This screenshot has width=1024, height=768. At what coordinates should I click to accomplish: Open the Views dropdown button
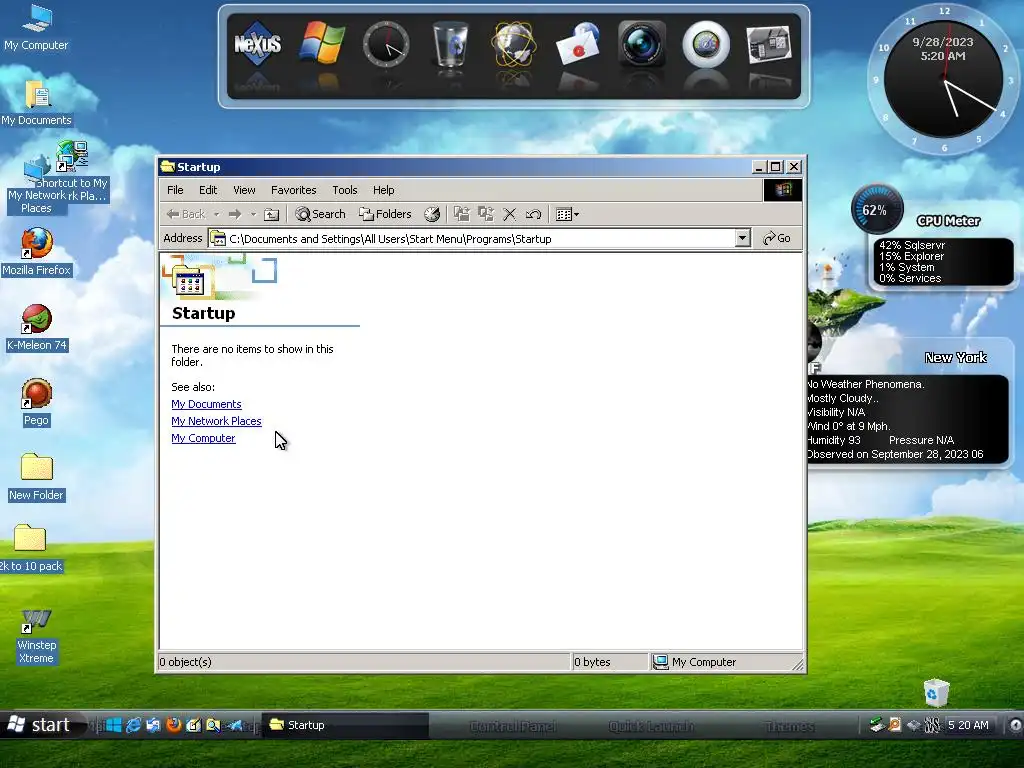pos(567,214)
